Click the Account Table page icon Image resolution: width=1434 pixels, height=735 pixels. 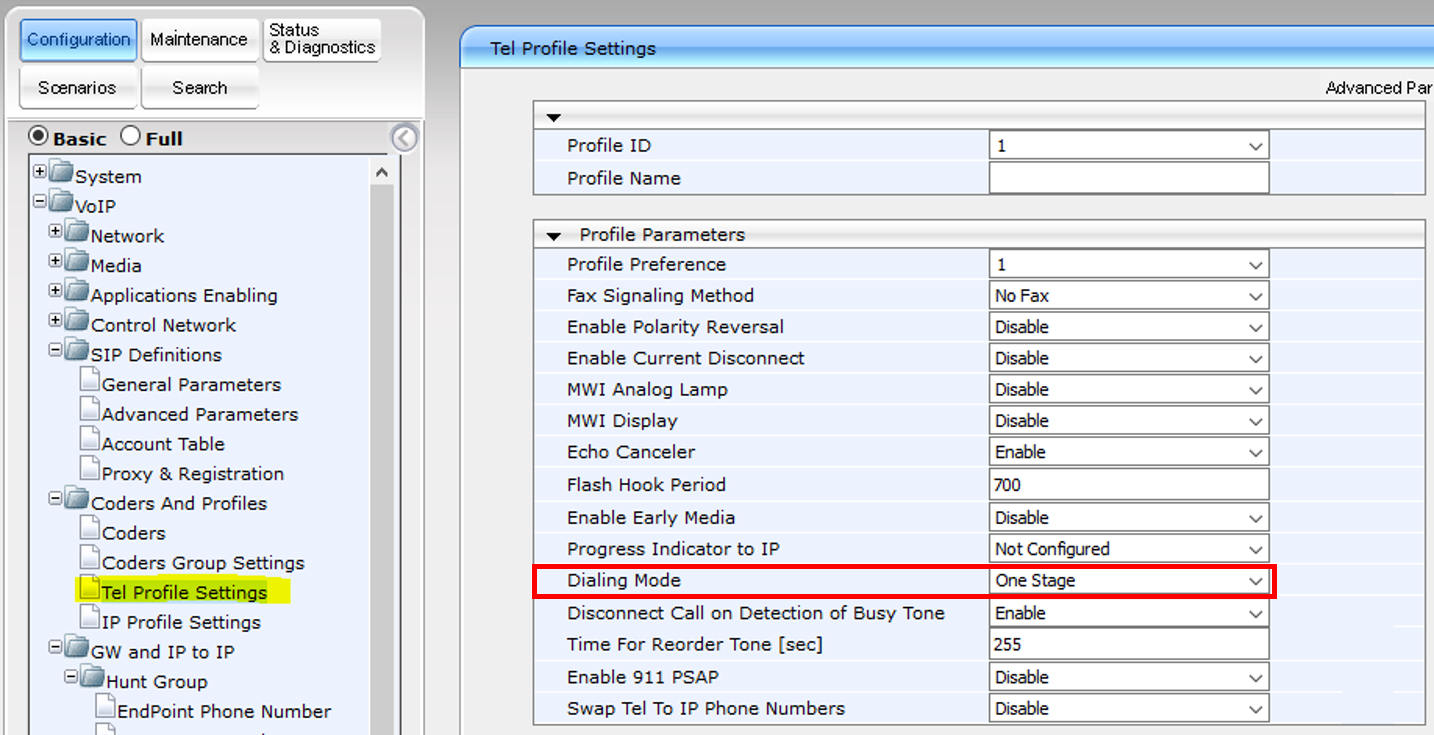(x=90, y=442)
